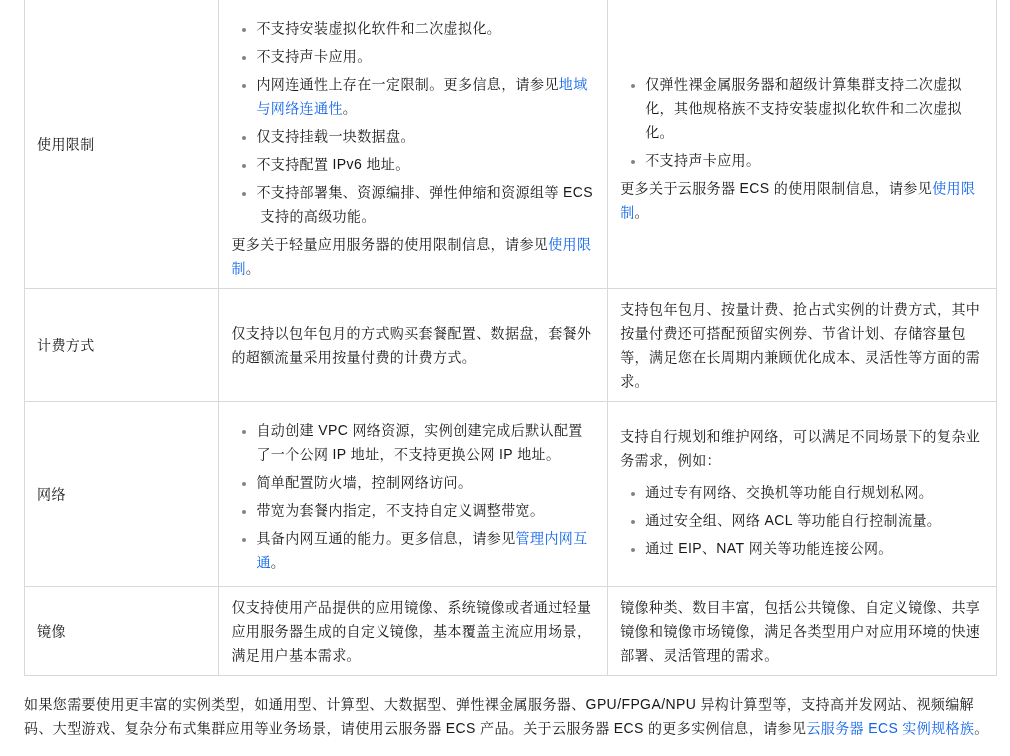Viewport: 1010px width, 756px height.
Task: Click text 仅支持使用产品提供的应用镜像
Action: click(411, 631)
